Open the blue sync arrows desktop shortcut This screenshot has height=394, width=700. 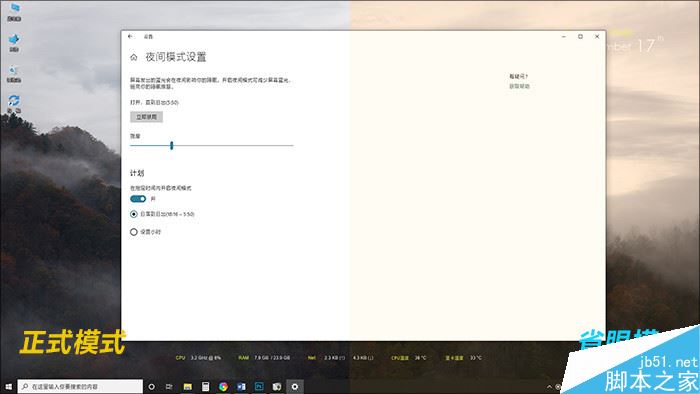(x=14, y=104)
